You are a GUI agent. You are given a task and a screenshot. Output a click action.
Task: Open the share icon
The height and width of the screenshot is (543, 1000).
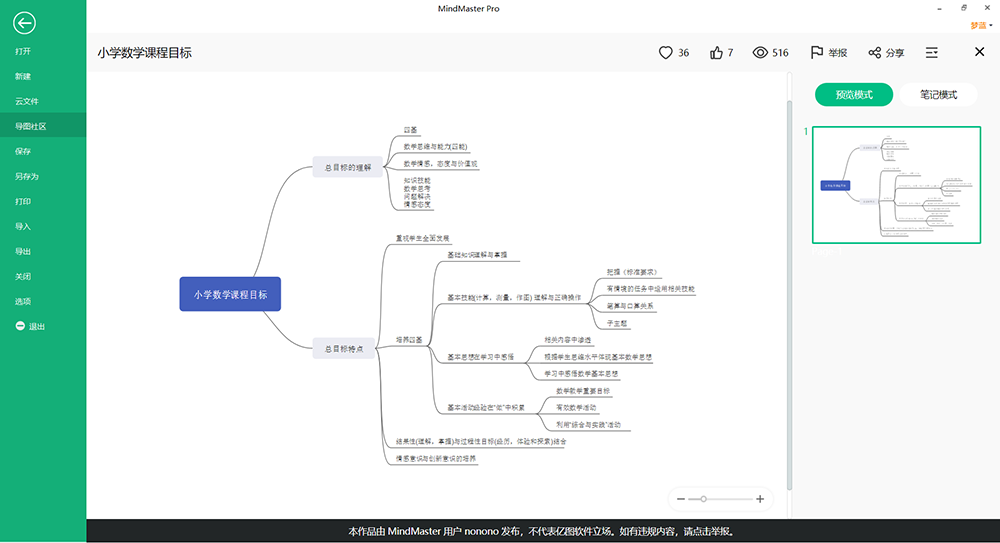[874, 53]
